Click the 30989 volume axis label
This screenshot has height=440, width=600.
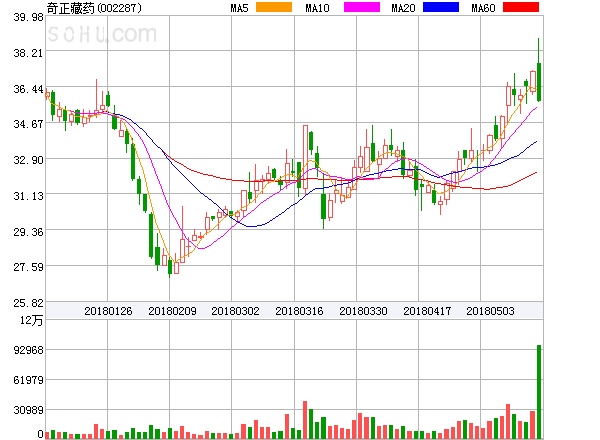28,410
